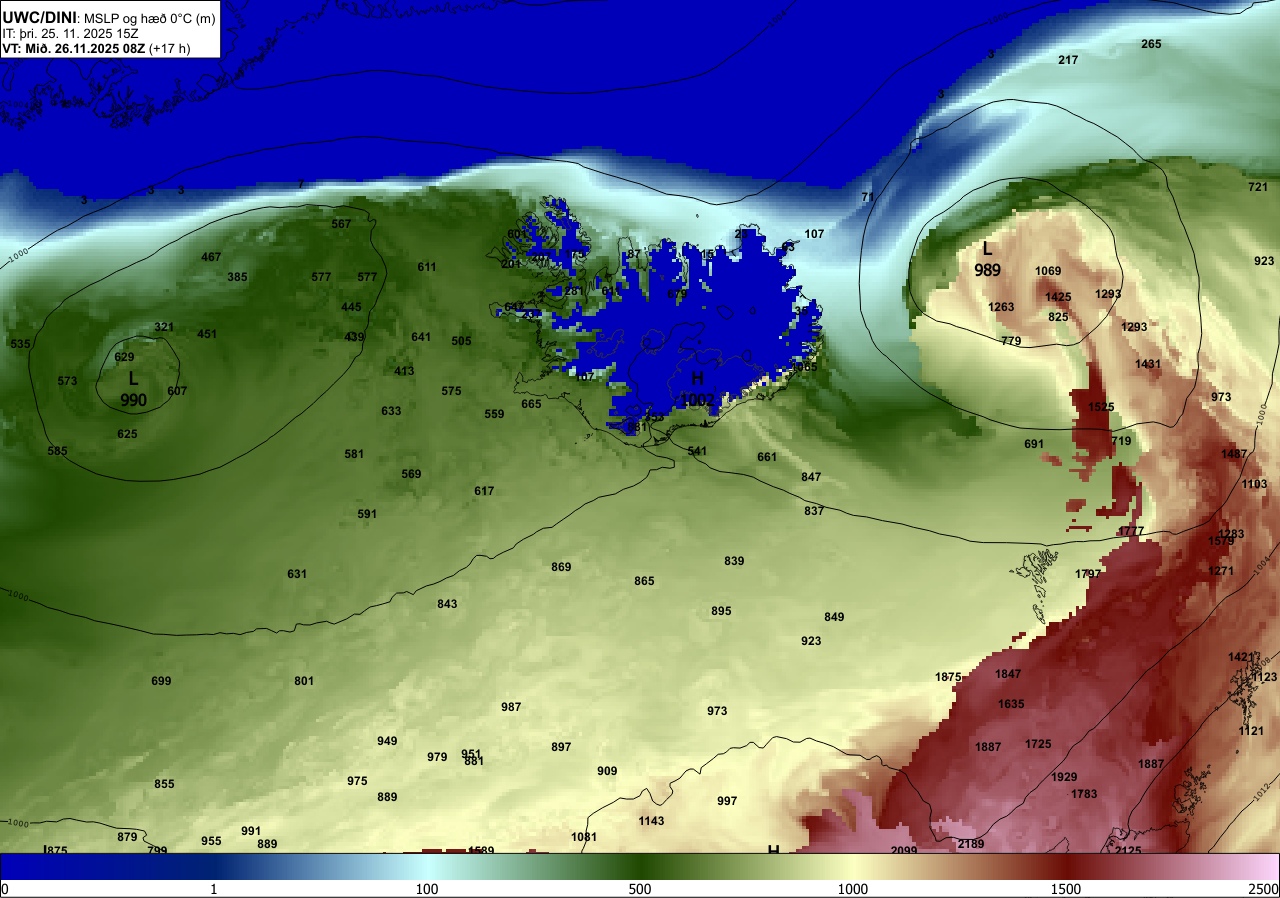The height and width of the screenshot is (898, 1280).
Task: Click the value '265' in the top right
Action: [x=1151, y=44]
